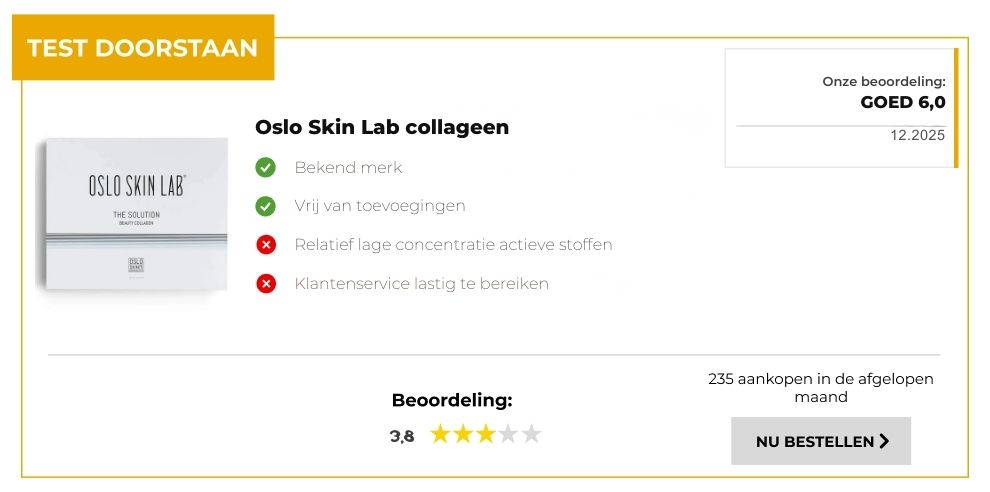Click the Onze beoordeling label
Image resolution: width=990 pixels, height=492 pixels.
[x=883, y=82]
